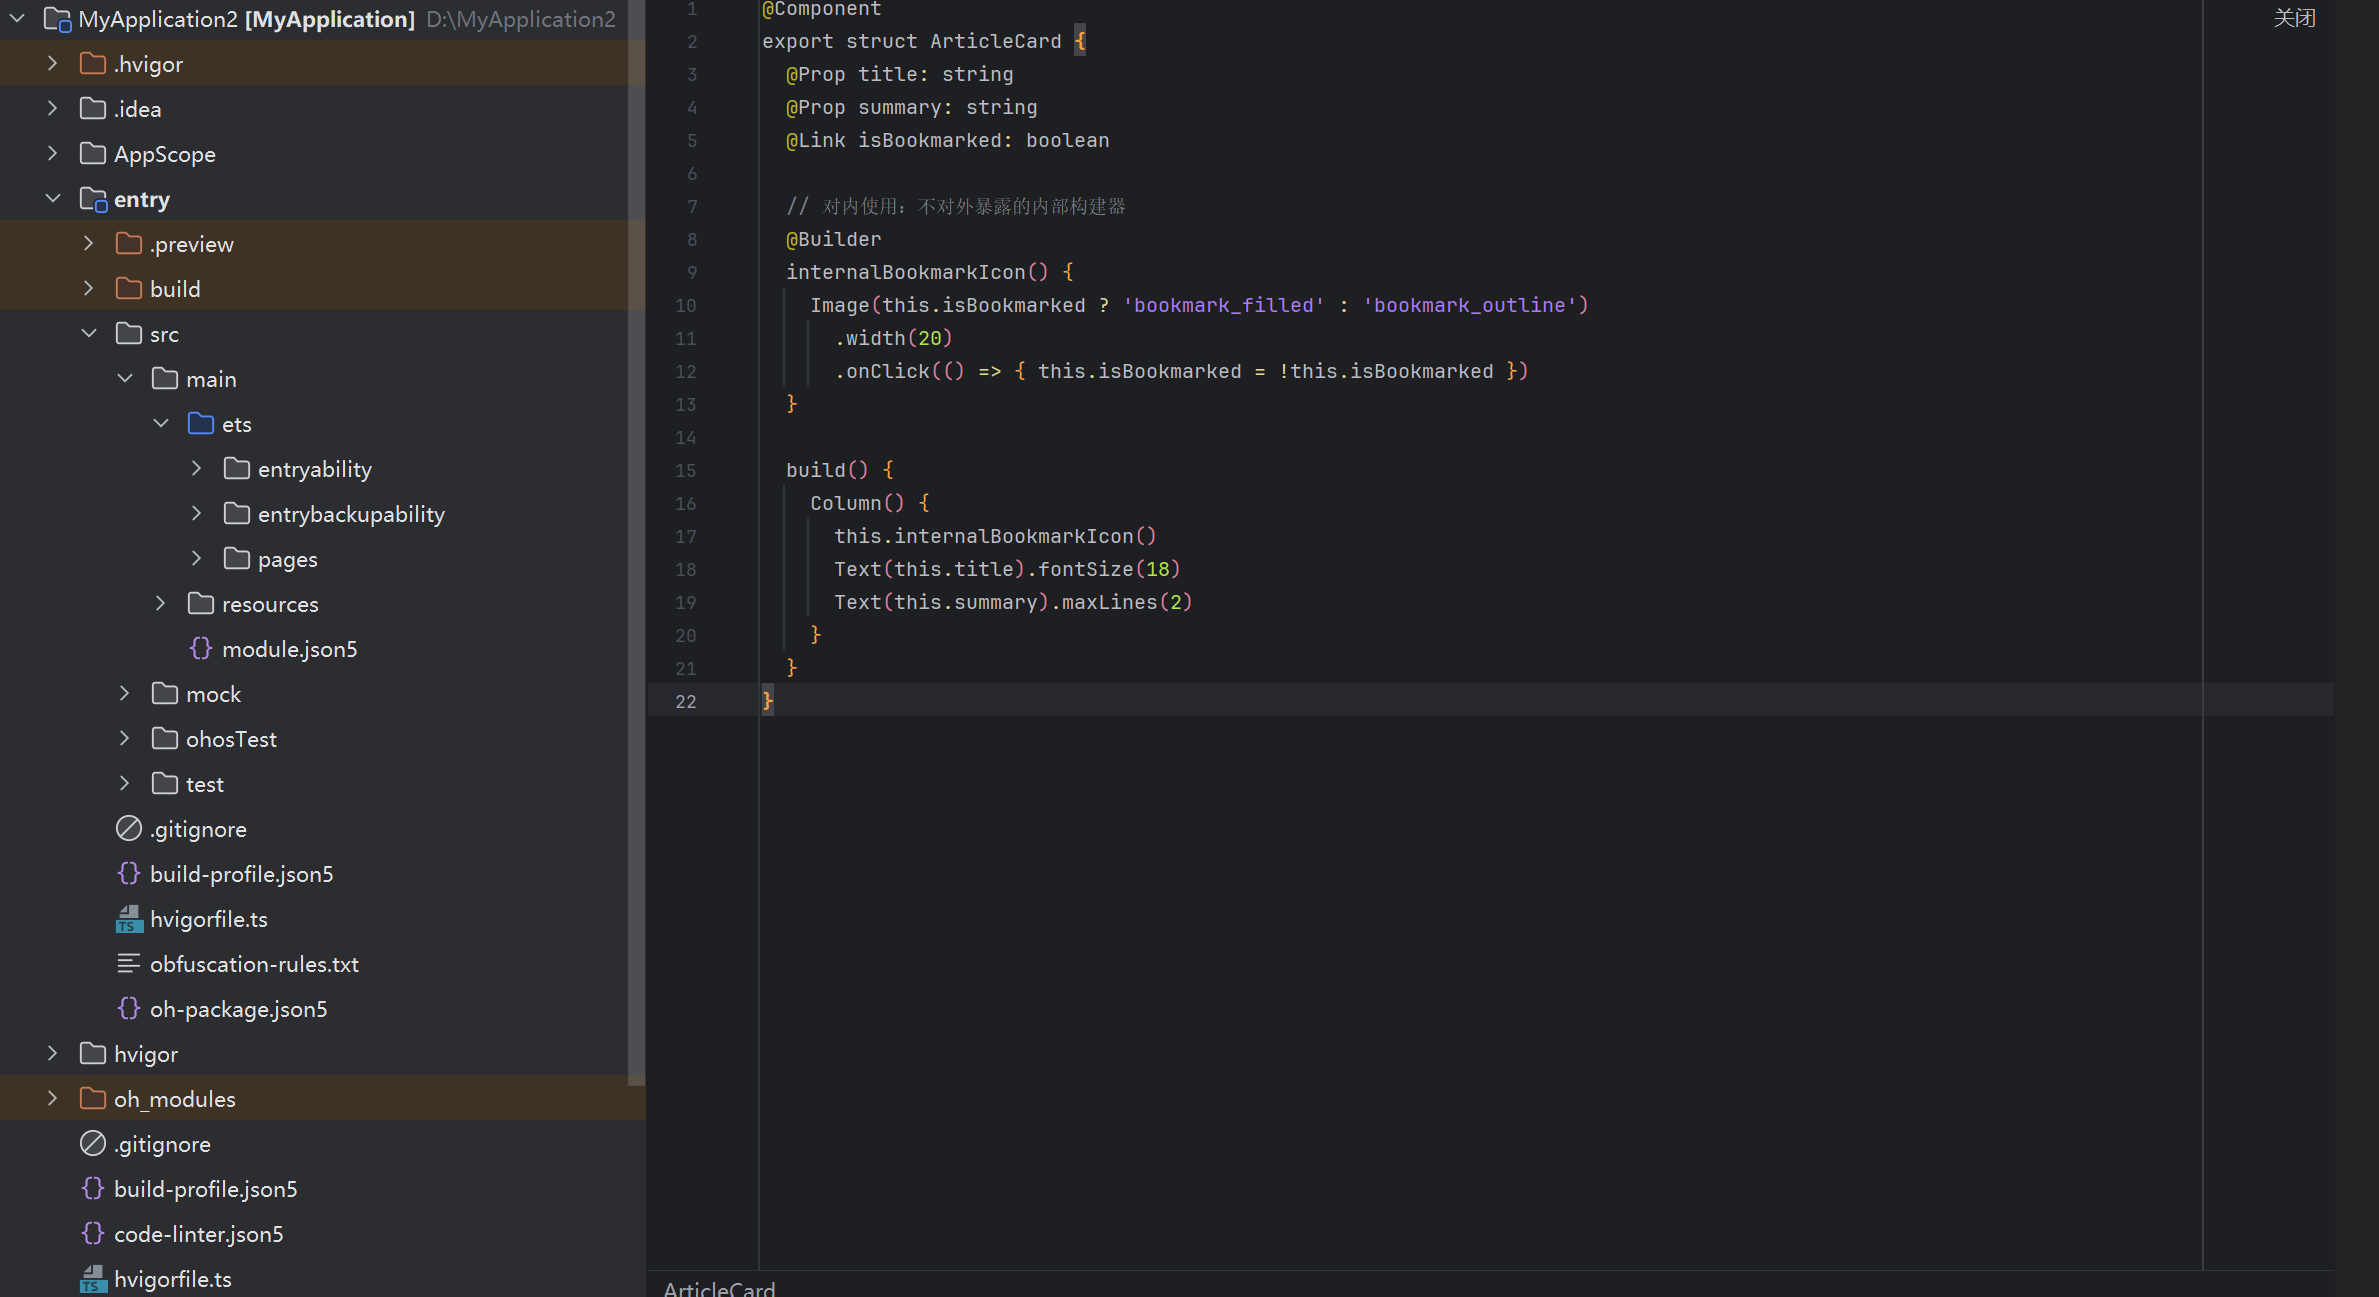Click the entry hvigorfile.ts TypeScript icon
Screen dimensions: 2379x1297
click(129, 919)
